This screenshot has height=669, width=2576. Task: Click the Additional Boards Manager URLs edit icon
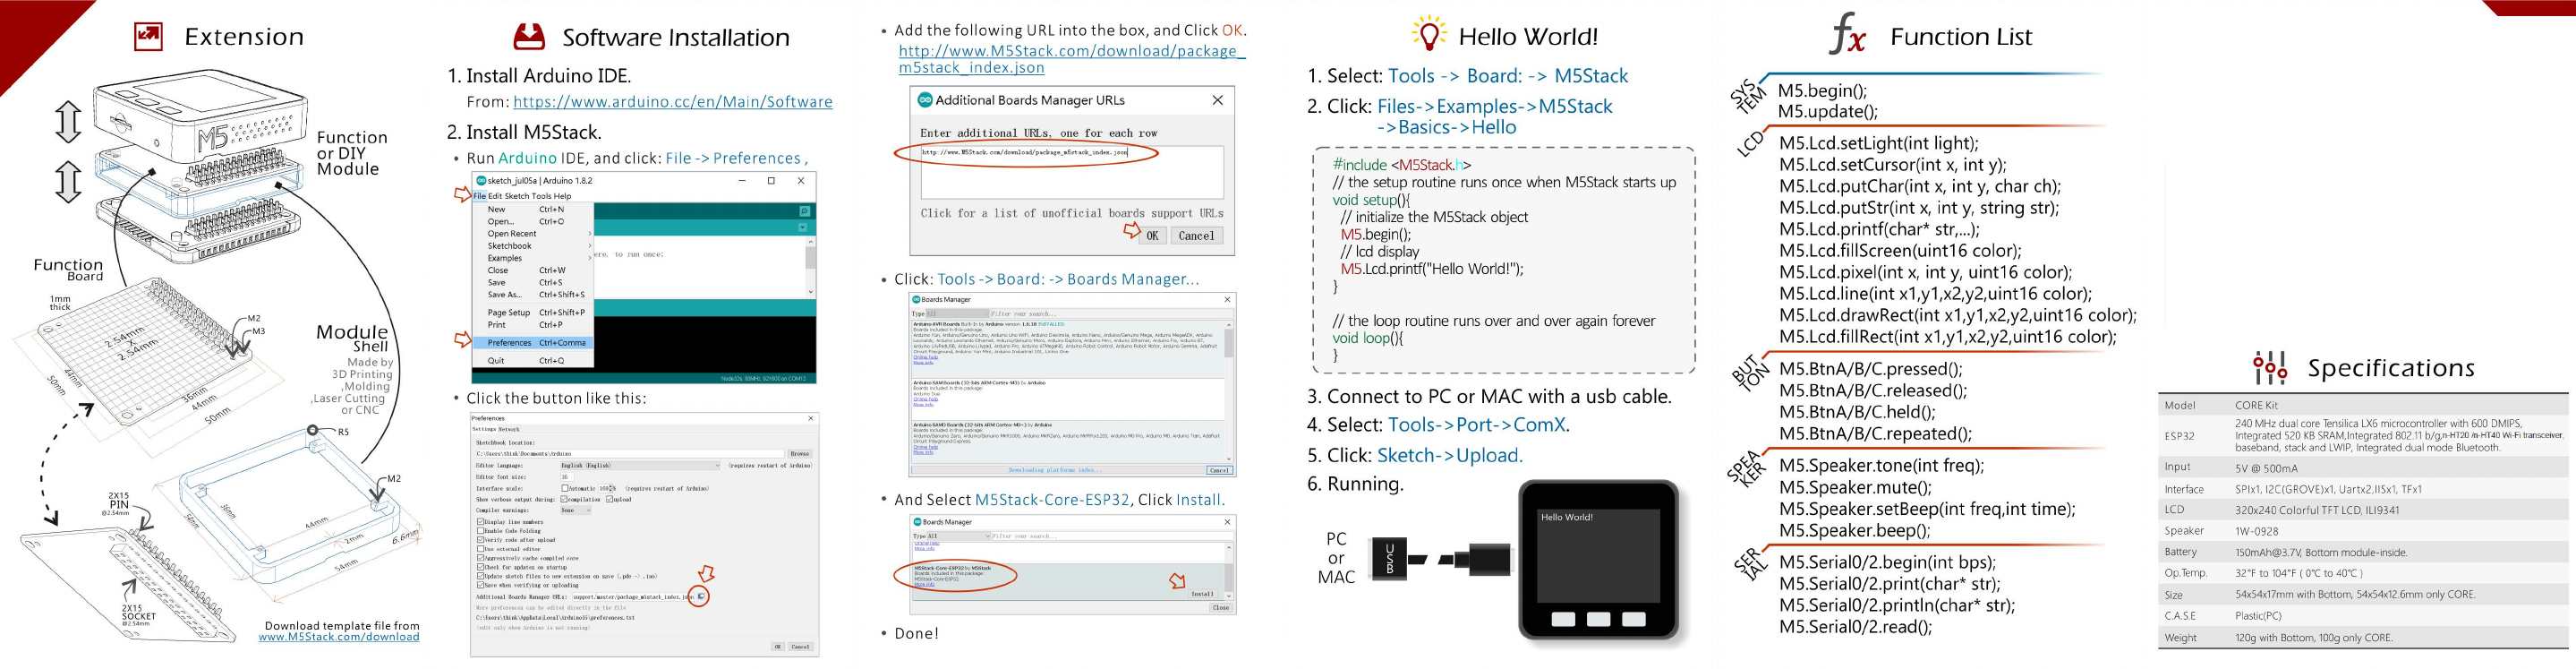[702, 597]
